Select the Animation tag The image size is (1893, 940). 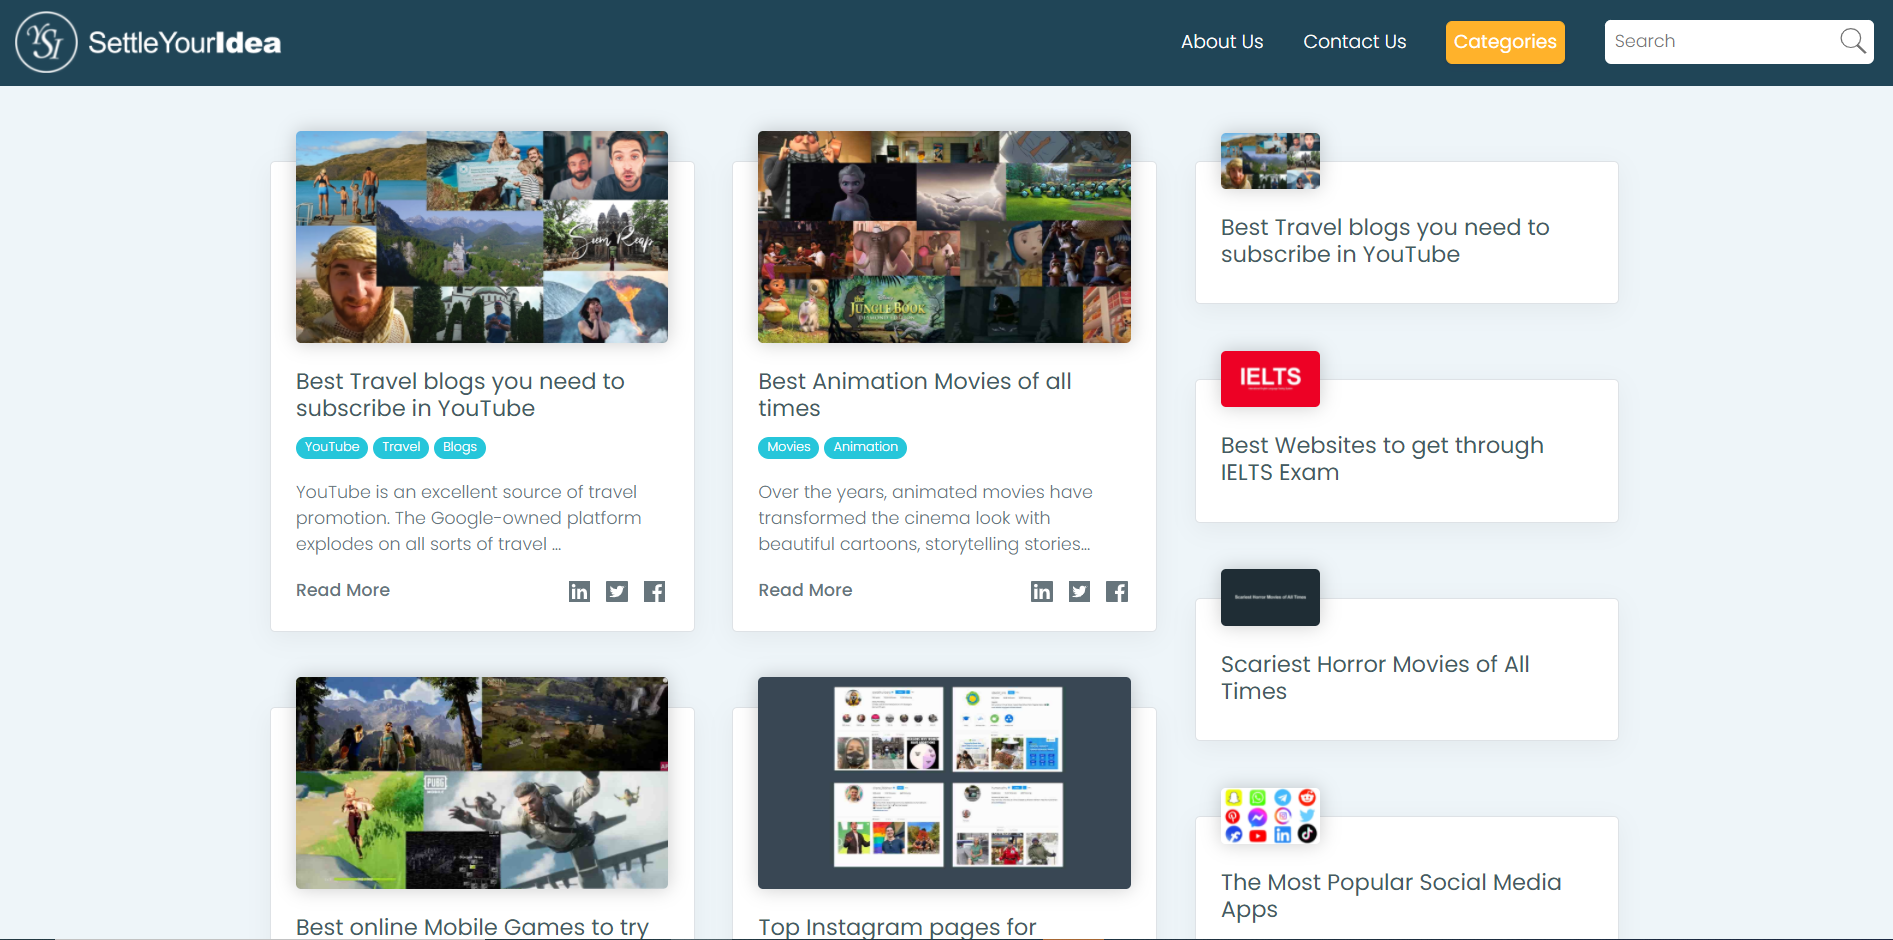pos(865,447)
